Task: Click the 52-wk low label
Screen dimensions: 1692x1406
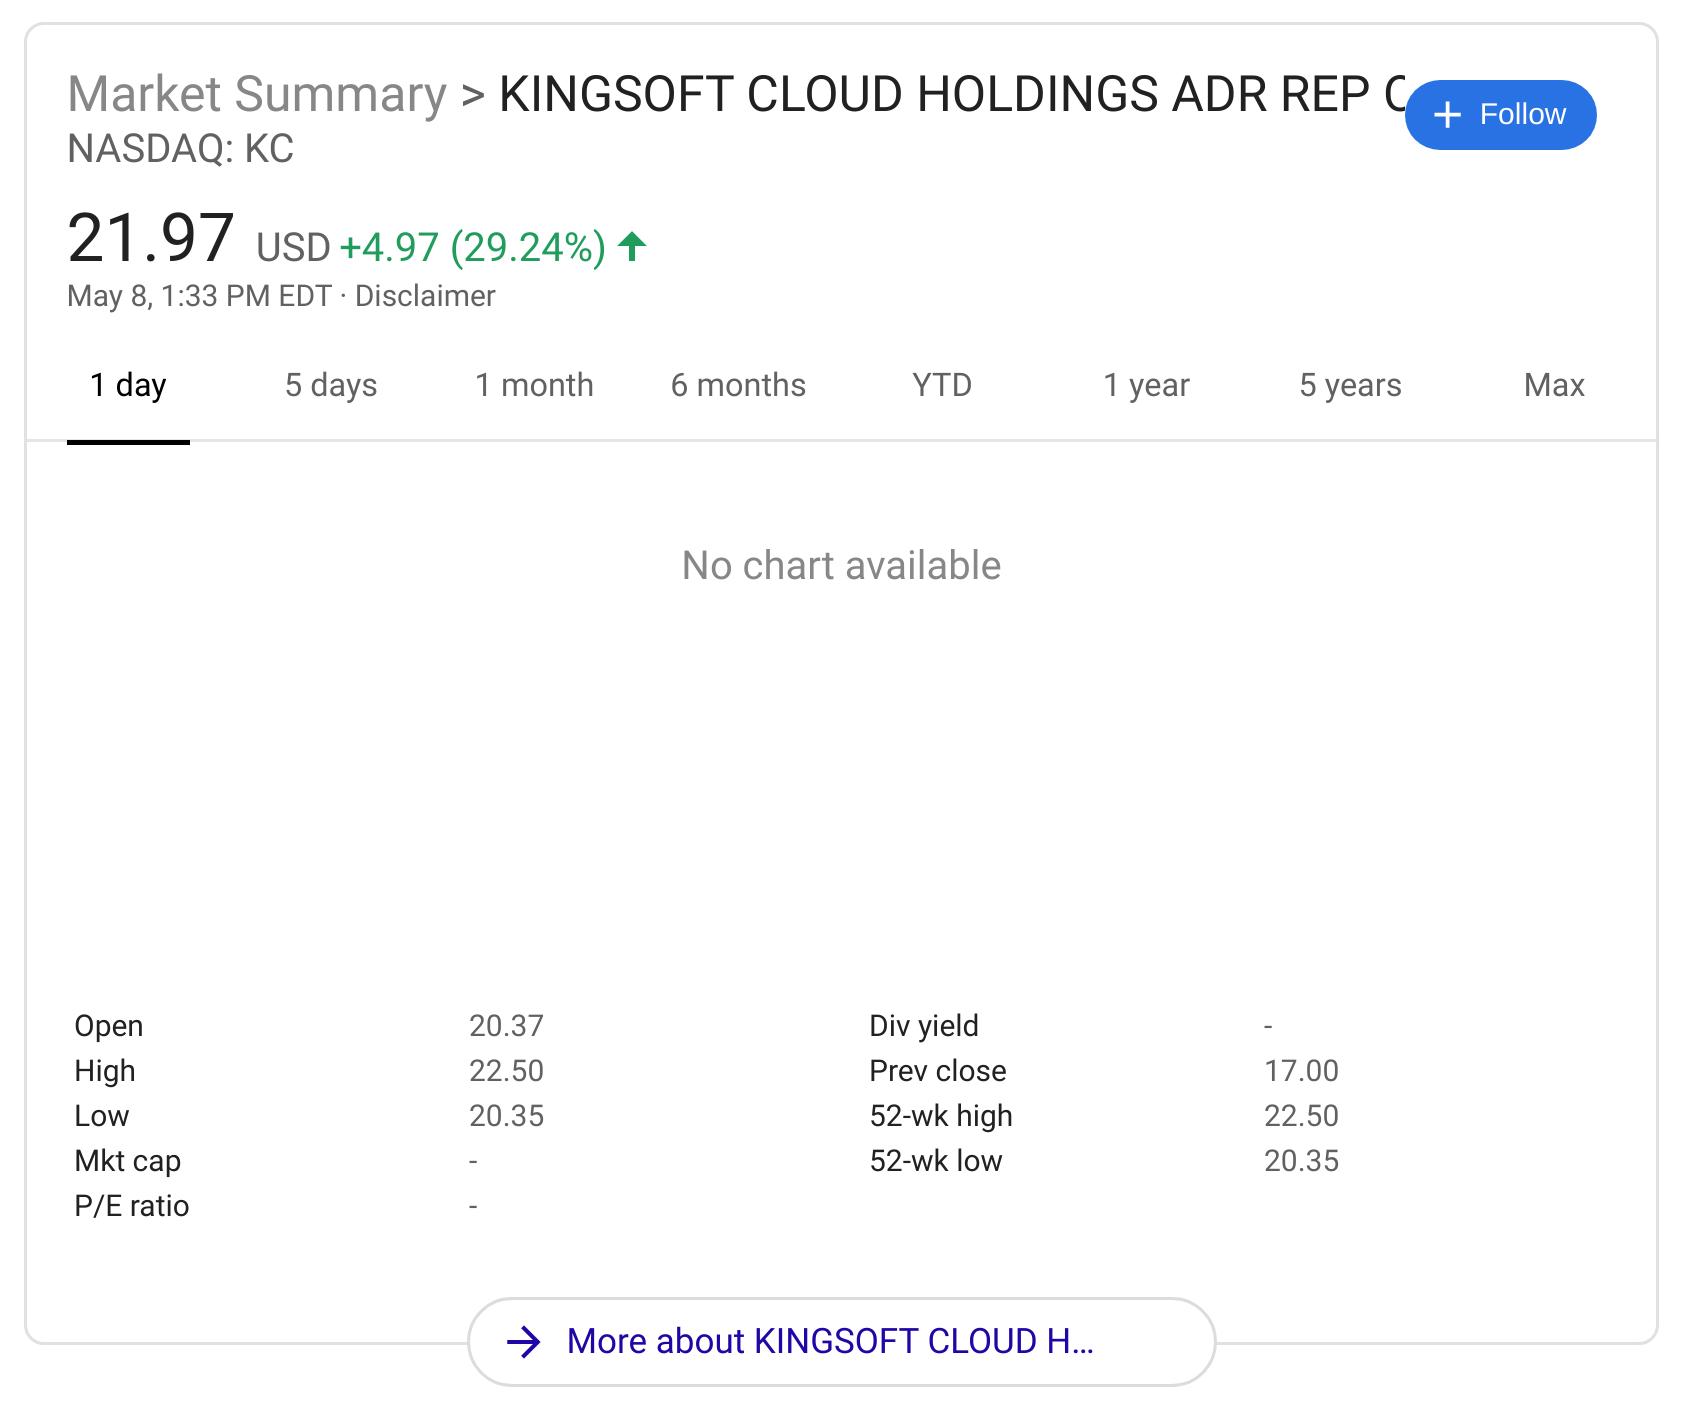Action: click(936, 1161)
